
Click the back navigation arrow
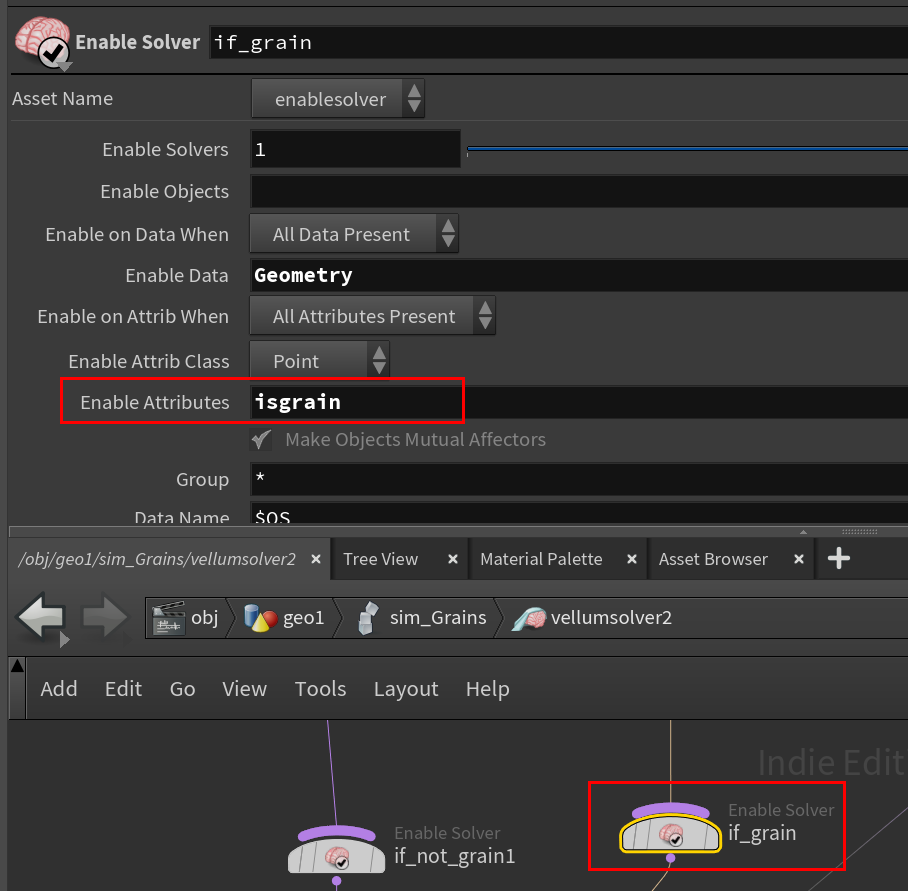(x=42, y=617)
